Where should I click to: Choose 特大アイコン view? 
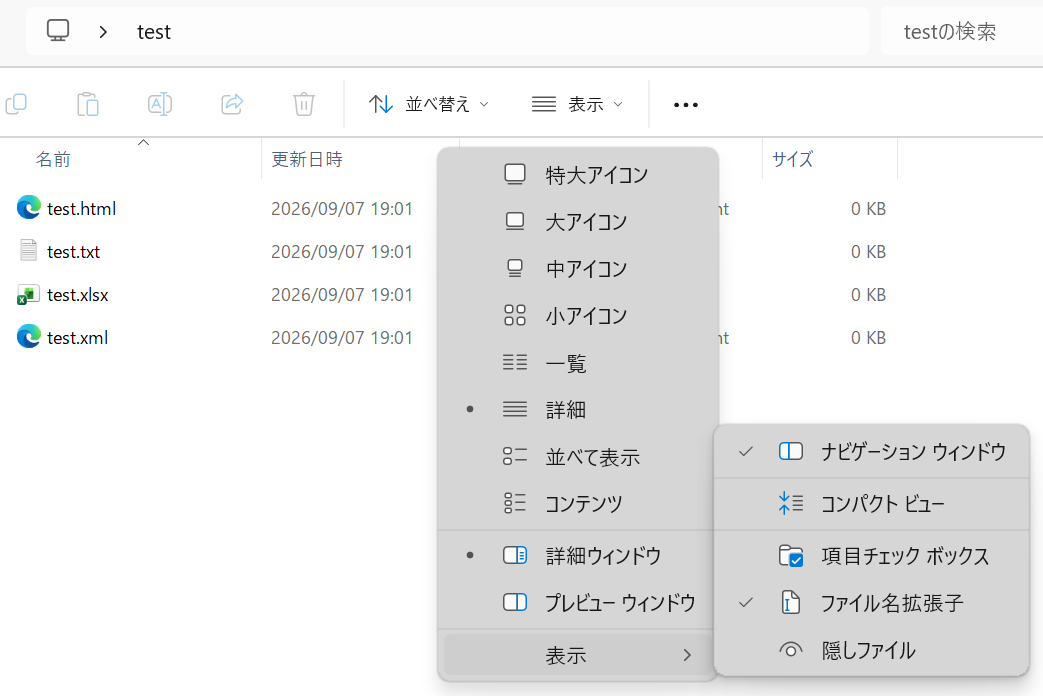[577, 175]
